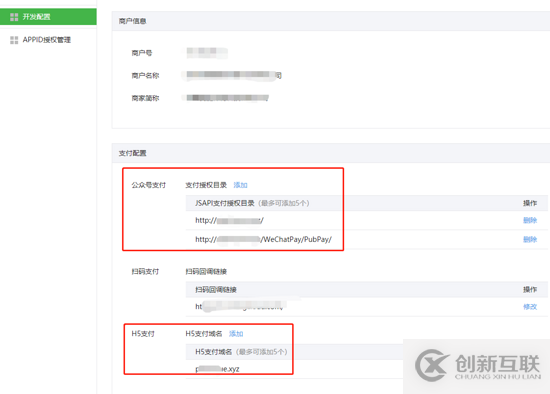Click the 扫码支付 label
The image size is (550, 394).
pyautogui.click(x=145, y=271)
